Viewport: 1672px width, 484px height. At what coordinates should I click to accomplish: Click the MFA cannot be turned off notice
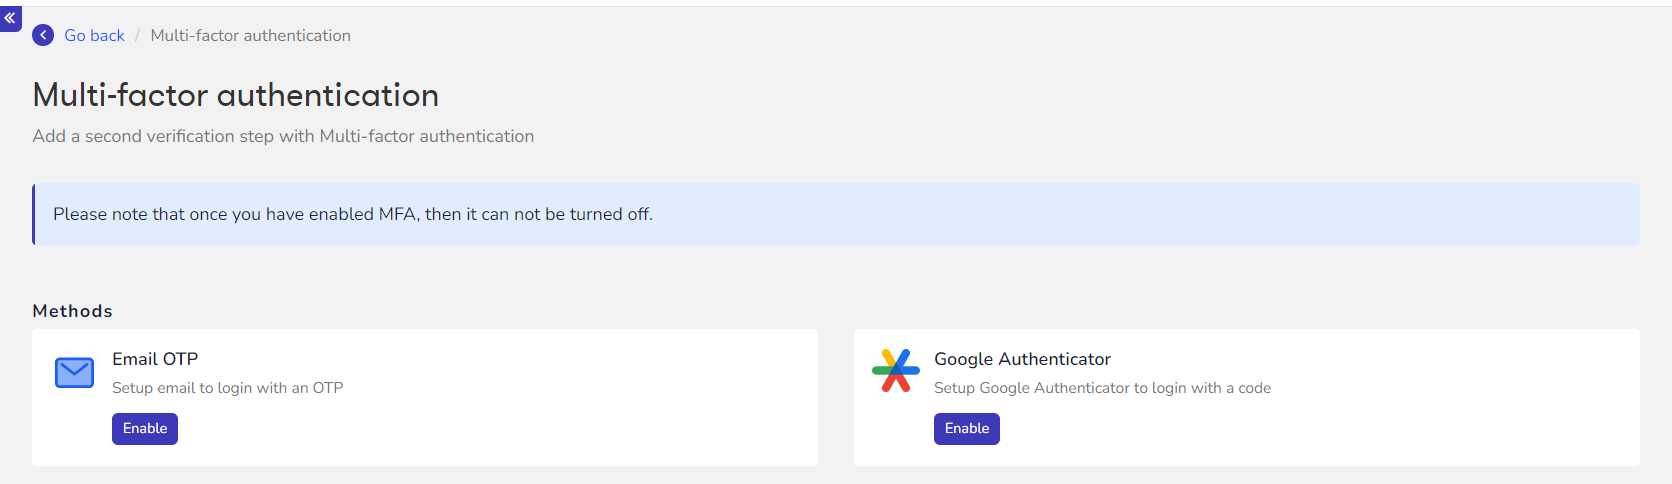(x=353, y=214)
